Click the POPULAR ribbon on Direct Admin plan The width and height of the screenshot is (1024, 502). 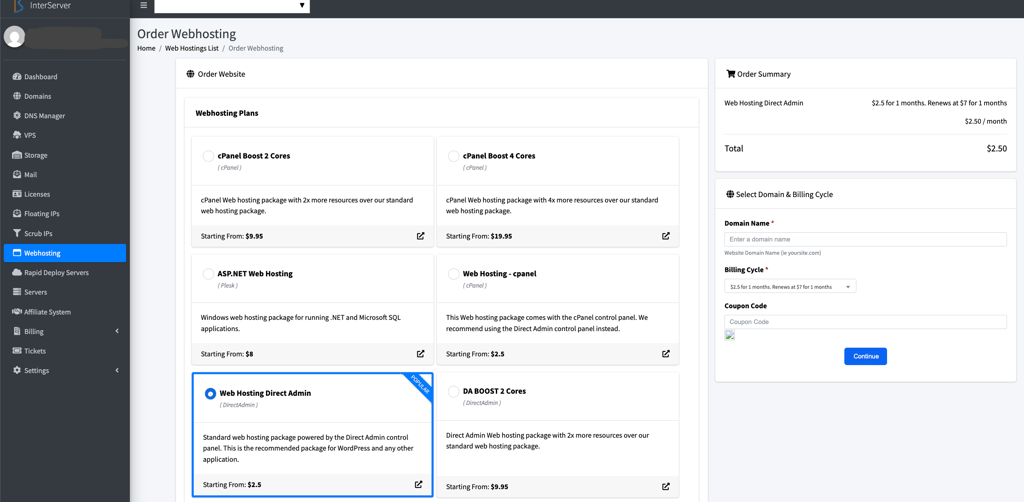click(x=419, y=386)
